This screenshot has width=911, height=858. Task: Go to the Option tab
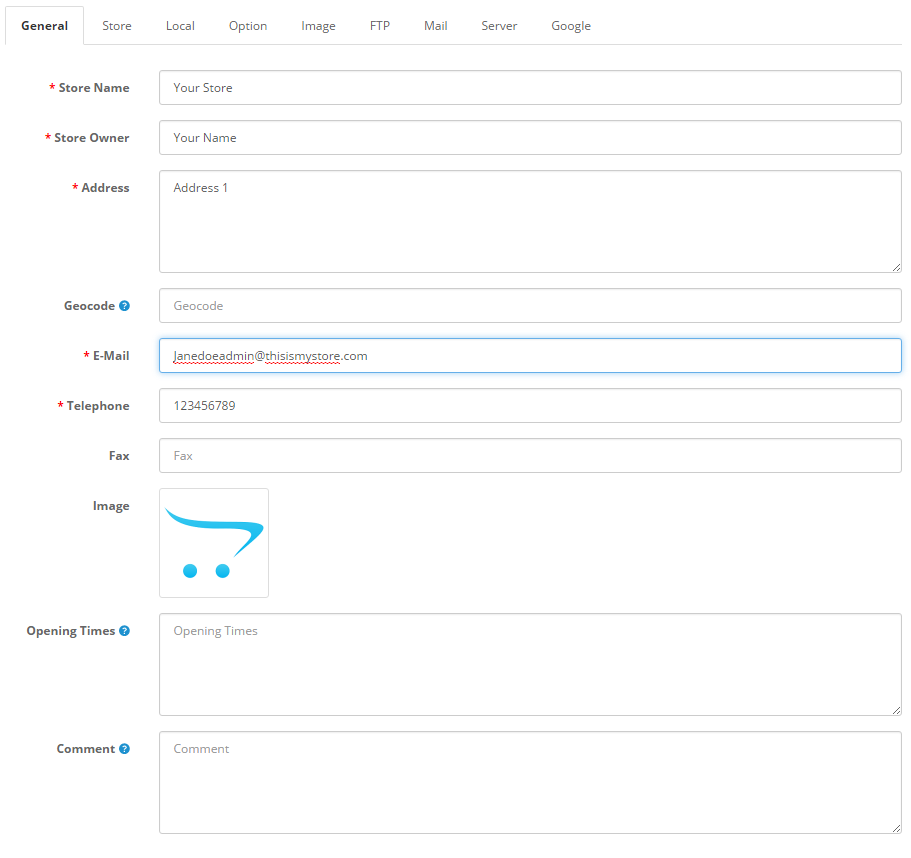[x=248, y=26]
